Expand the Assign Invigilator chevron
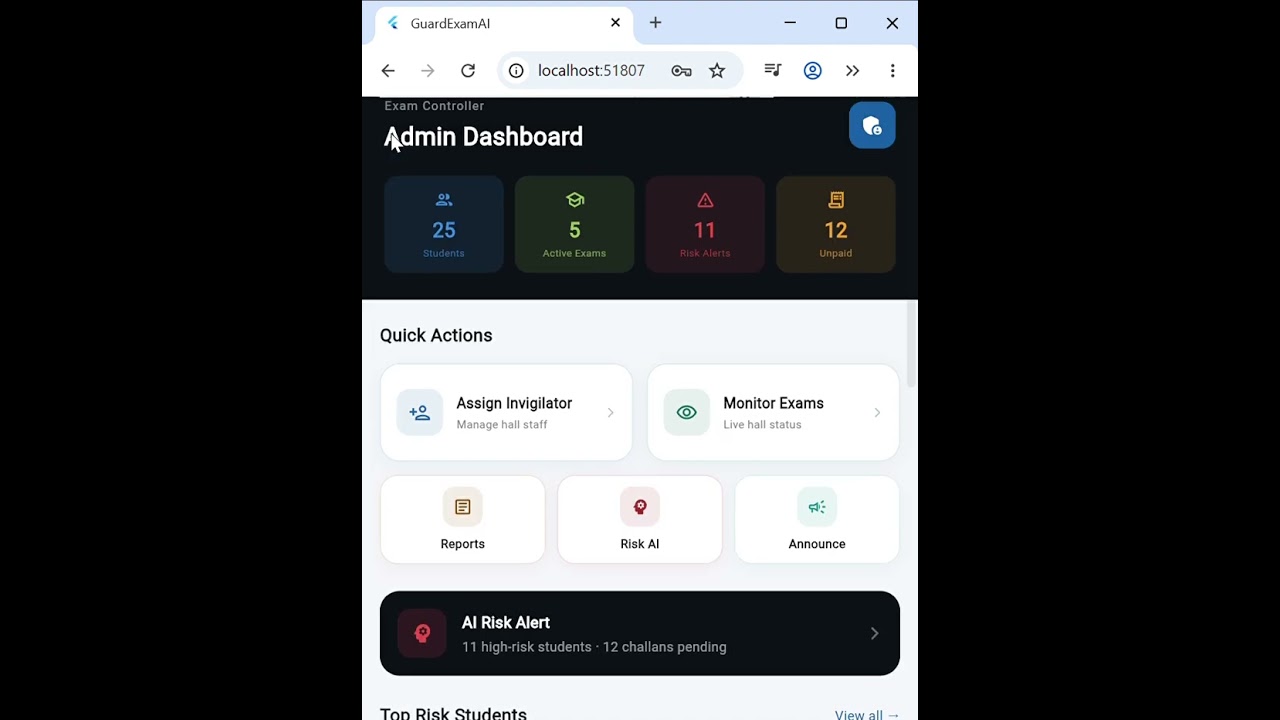 (x=610, y=412)
